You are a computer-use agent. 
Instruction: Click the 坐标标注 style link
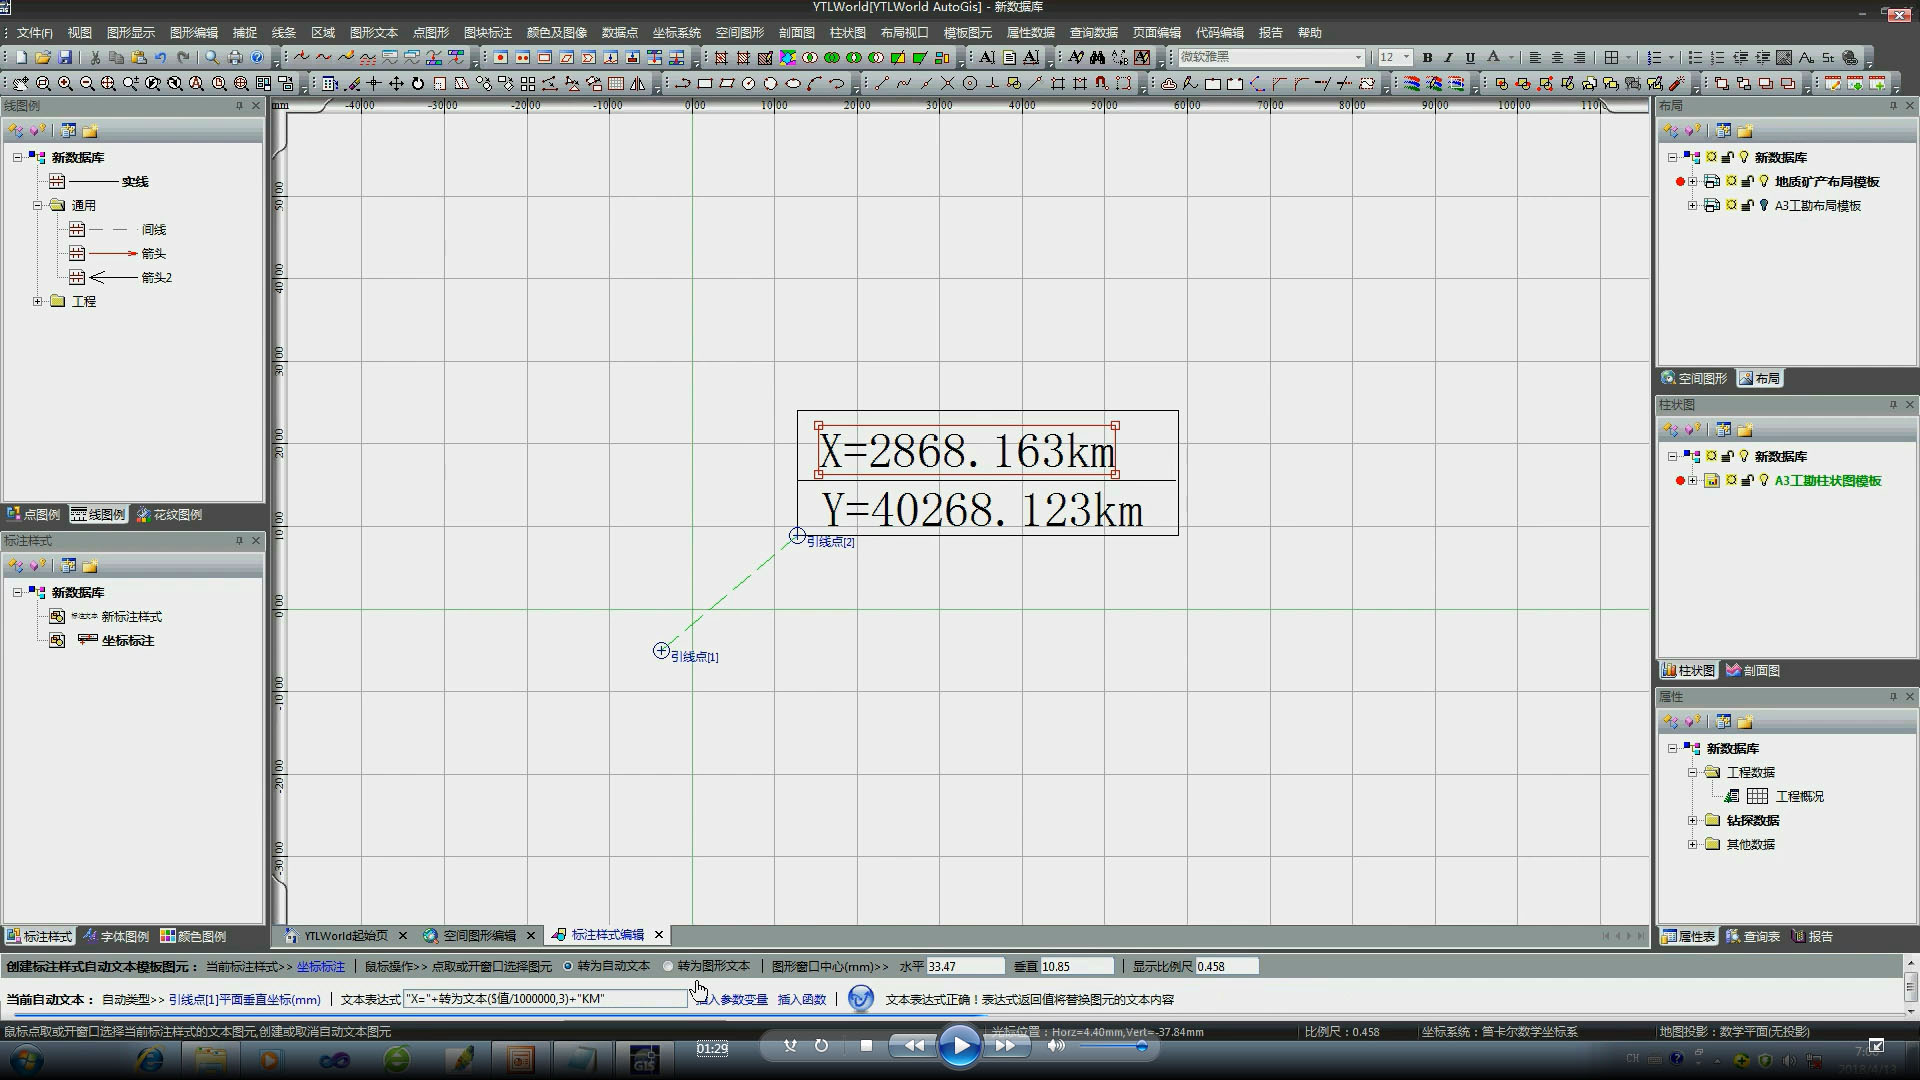[x=321, y=966]
